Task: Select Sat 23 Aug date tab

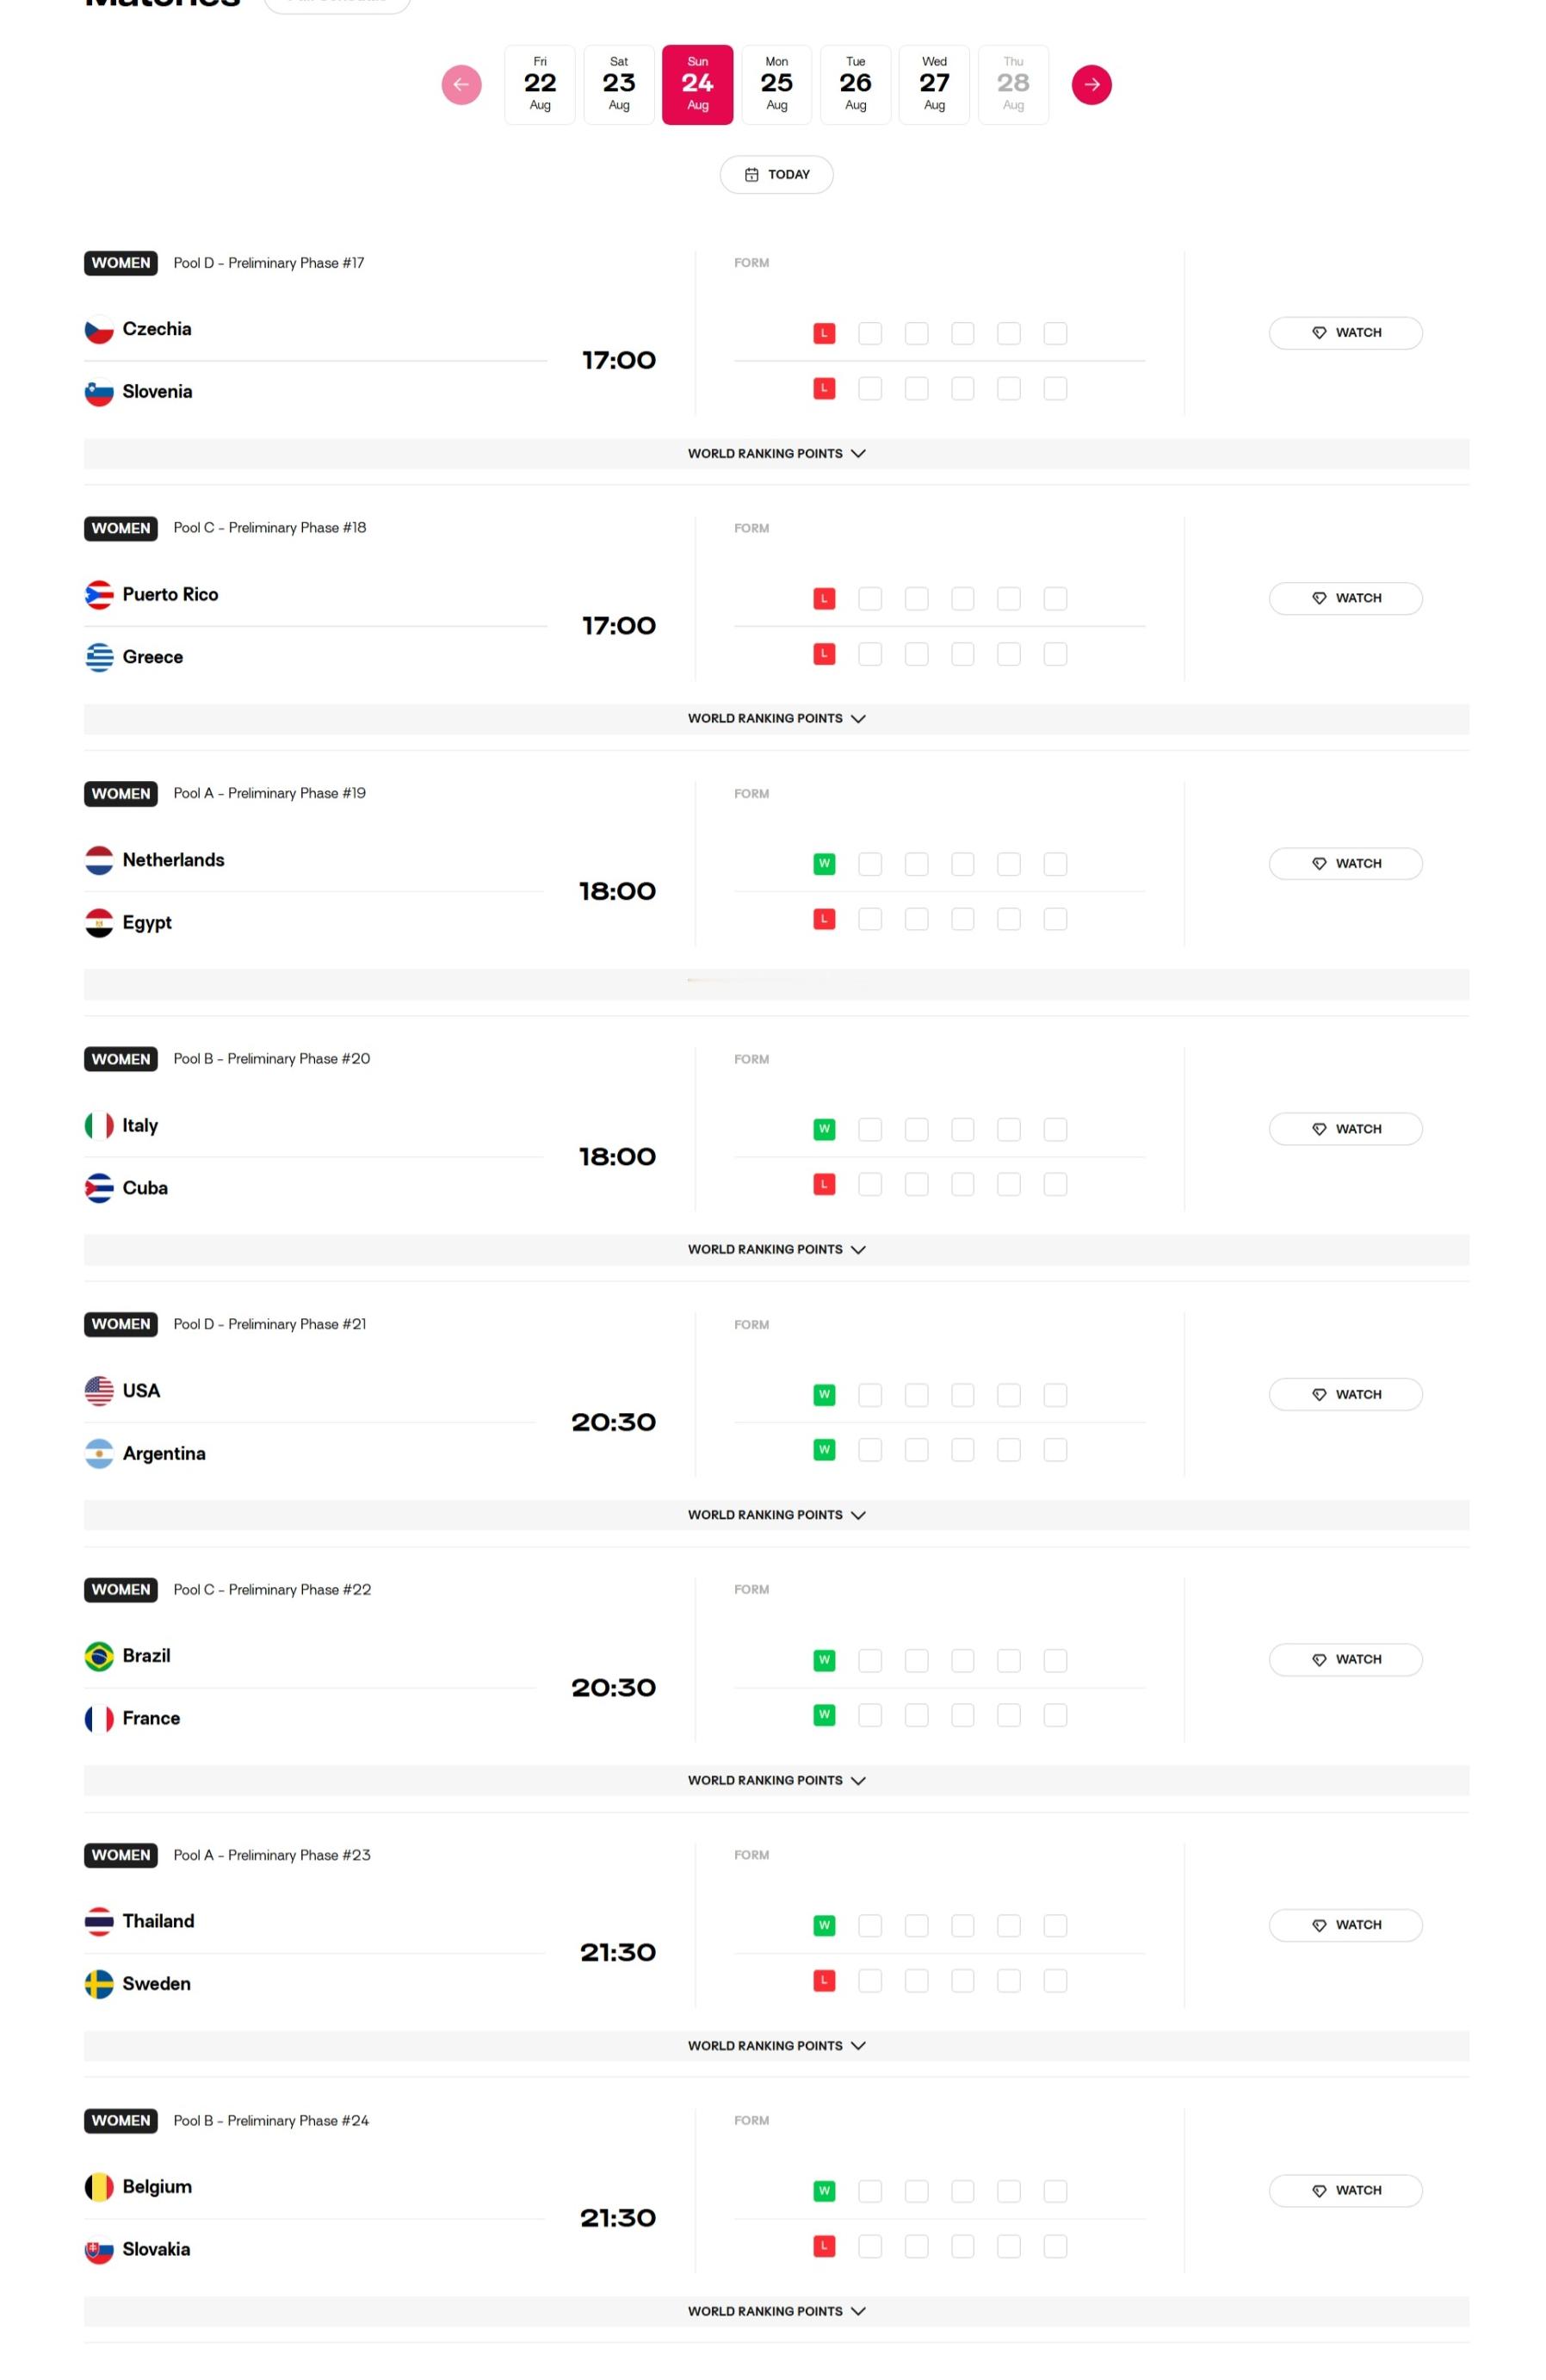Action: tap(619, 85)
